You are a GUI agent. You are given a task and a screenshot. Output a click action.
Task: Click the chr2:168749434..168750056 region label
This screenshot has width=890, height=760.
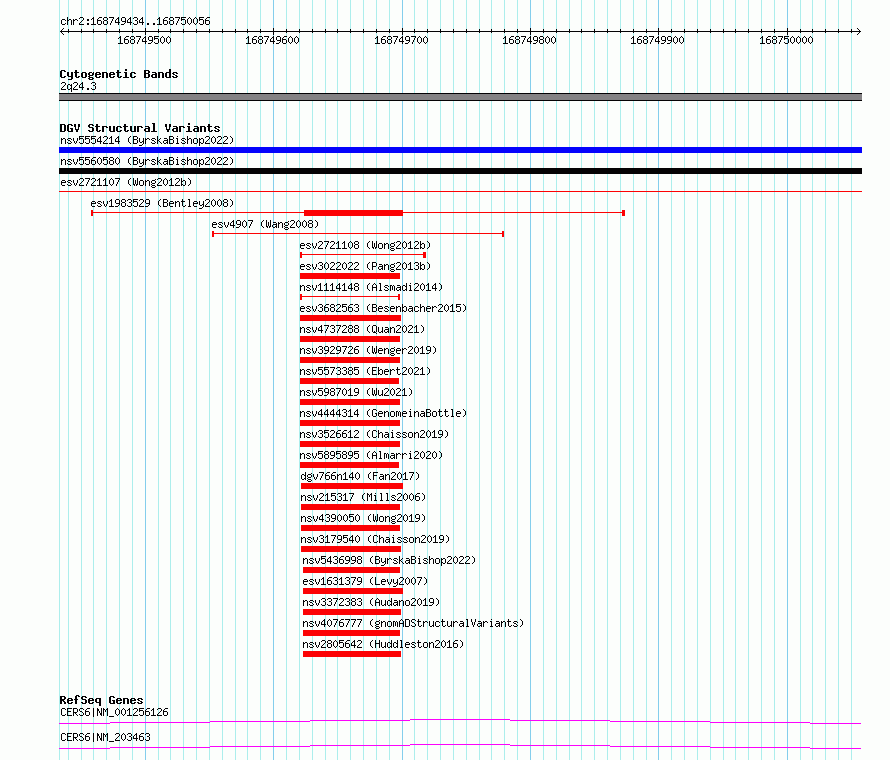coord(135,22)
